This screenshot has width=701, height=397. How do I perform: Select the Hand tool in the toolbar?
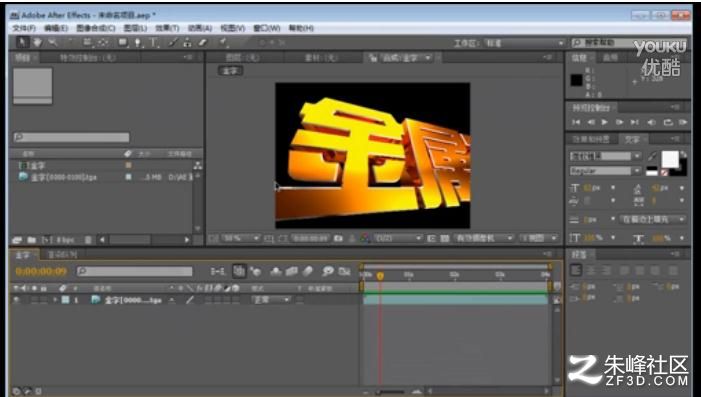point(37,42)
